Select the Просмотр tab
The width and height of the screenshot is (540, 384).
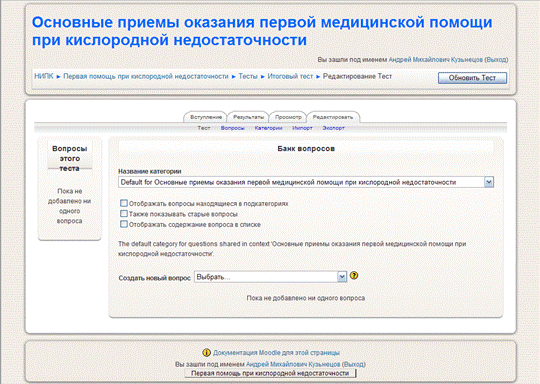pos(288,117)
